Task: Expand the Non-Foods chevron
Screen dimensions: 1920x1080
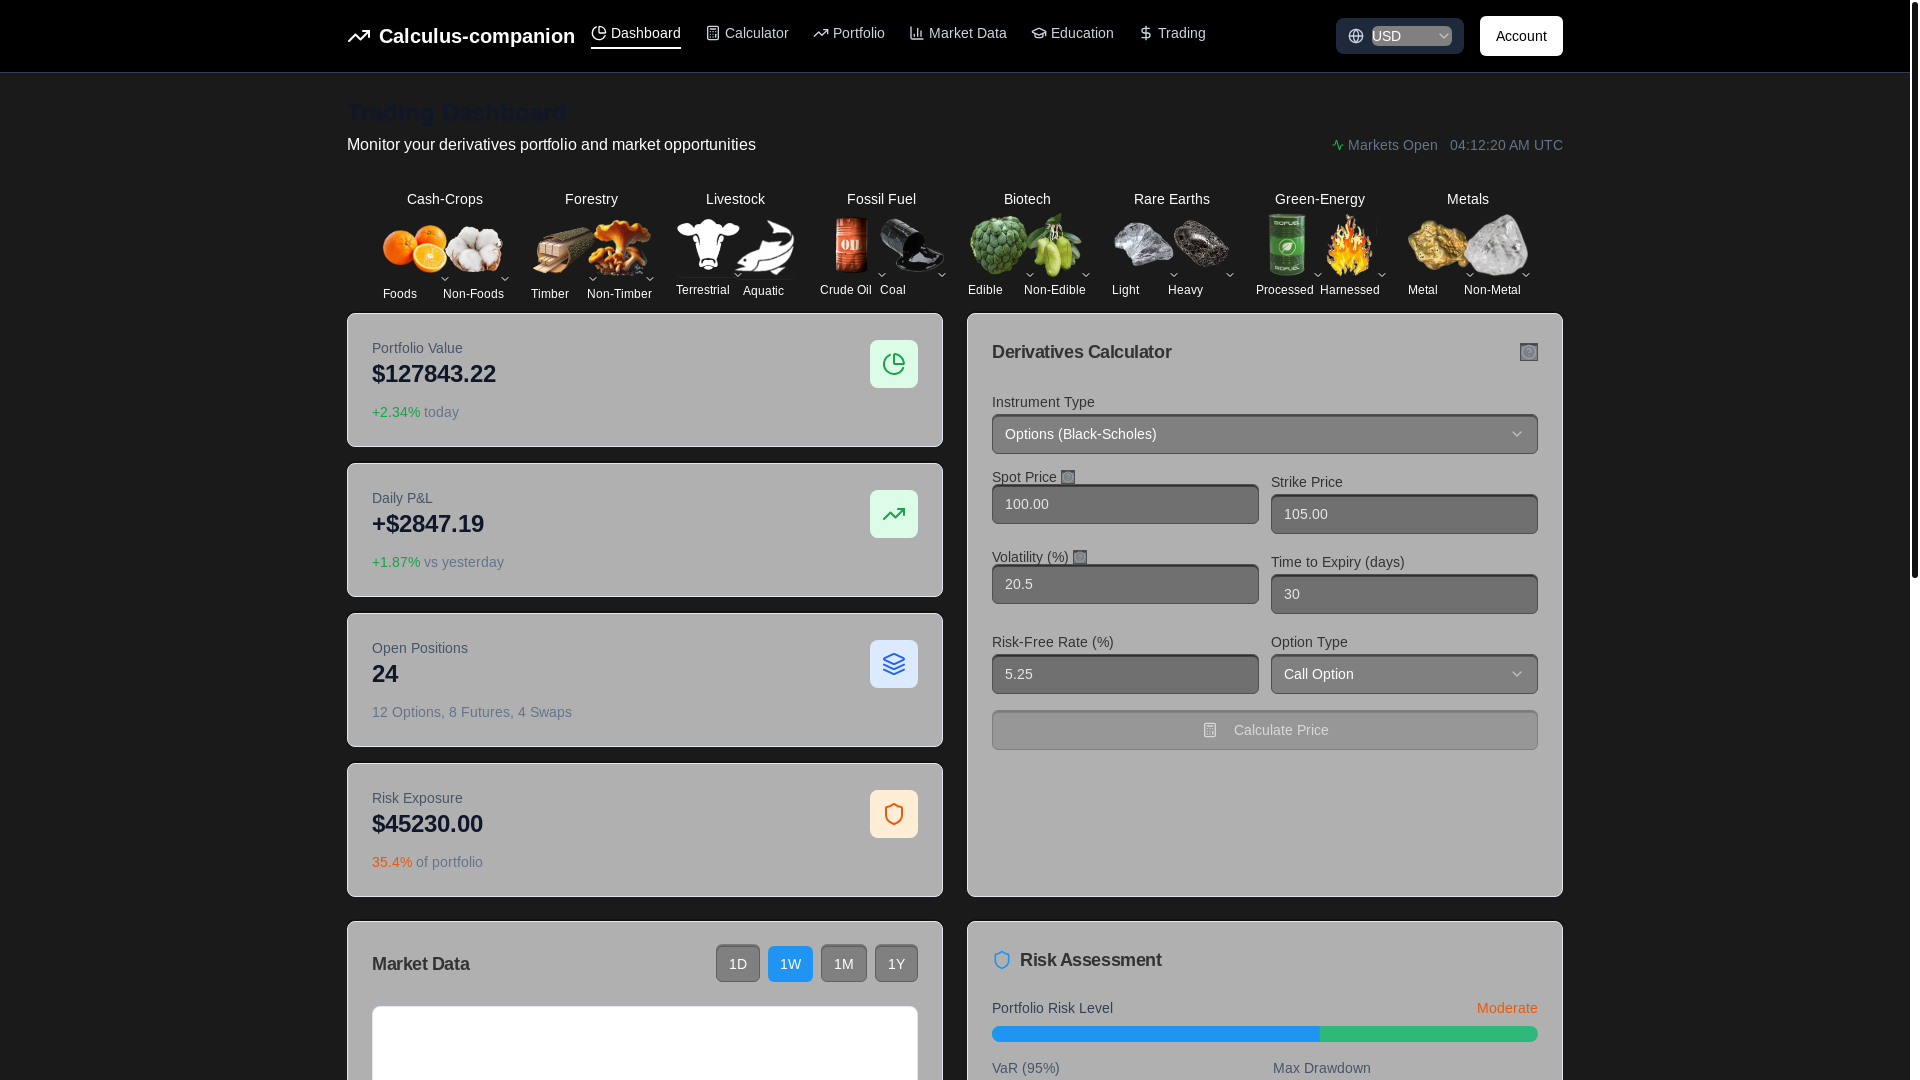Action: pos(505,279)
